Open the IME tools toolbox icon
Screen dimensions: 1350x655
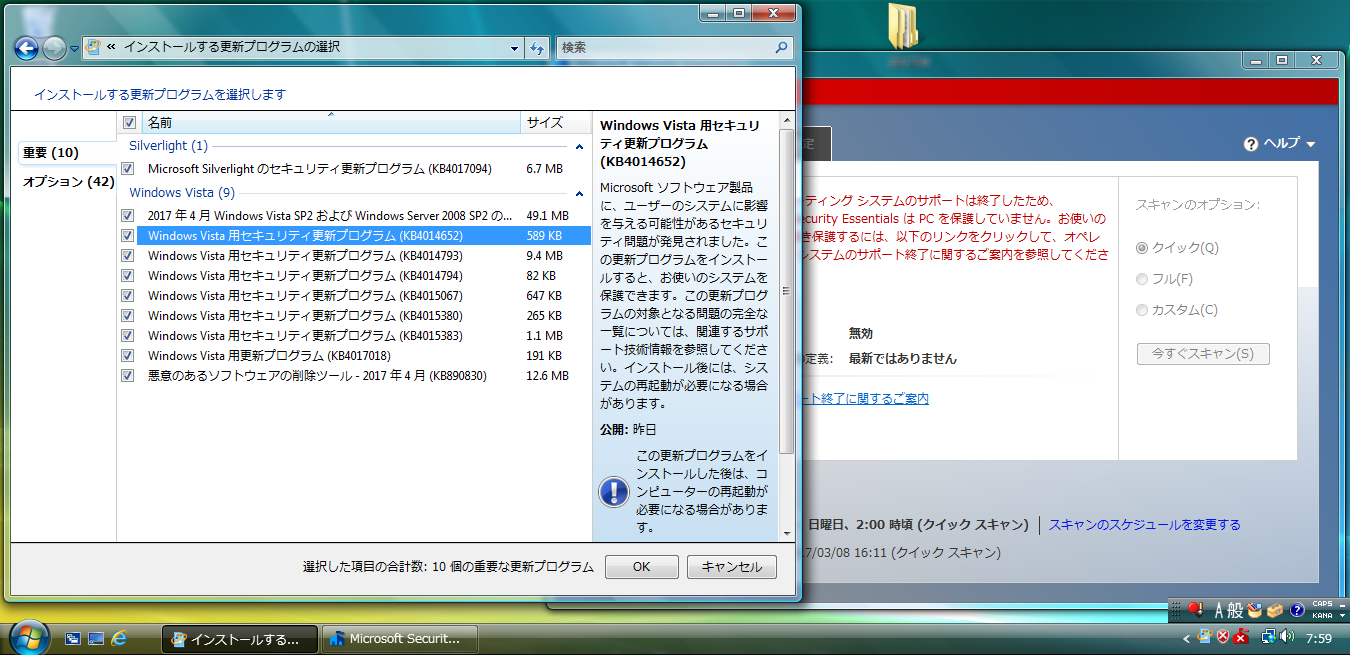(1274, 610)
